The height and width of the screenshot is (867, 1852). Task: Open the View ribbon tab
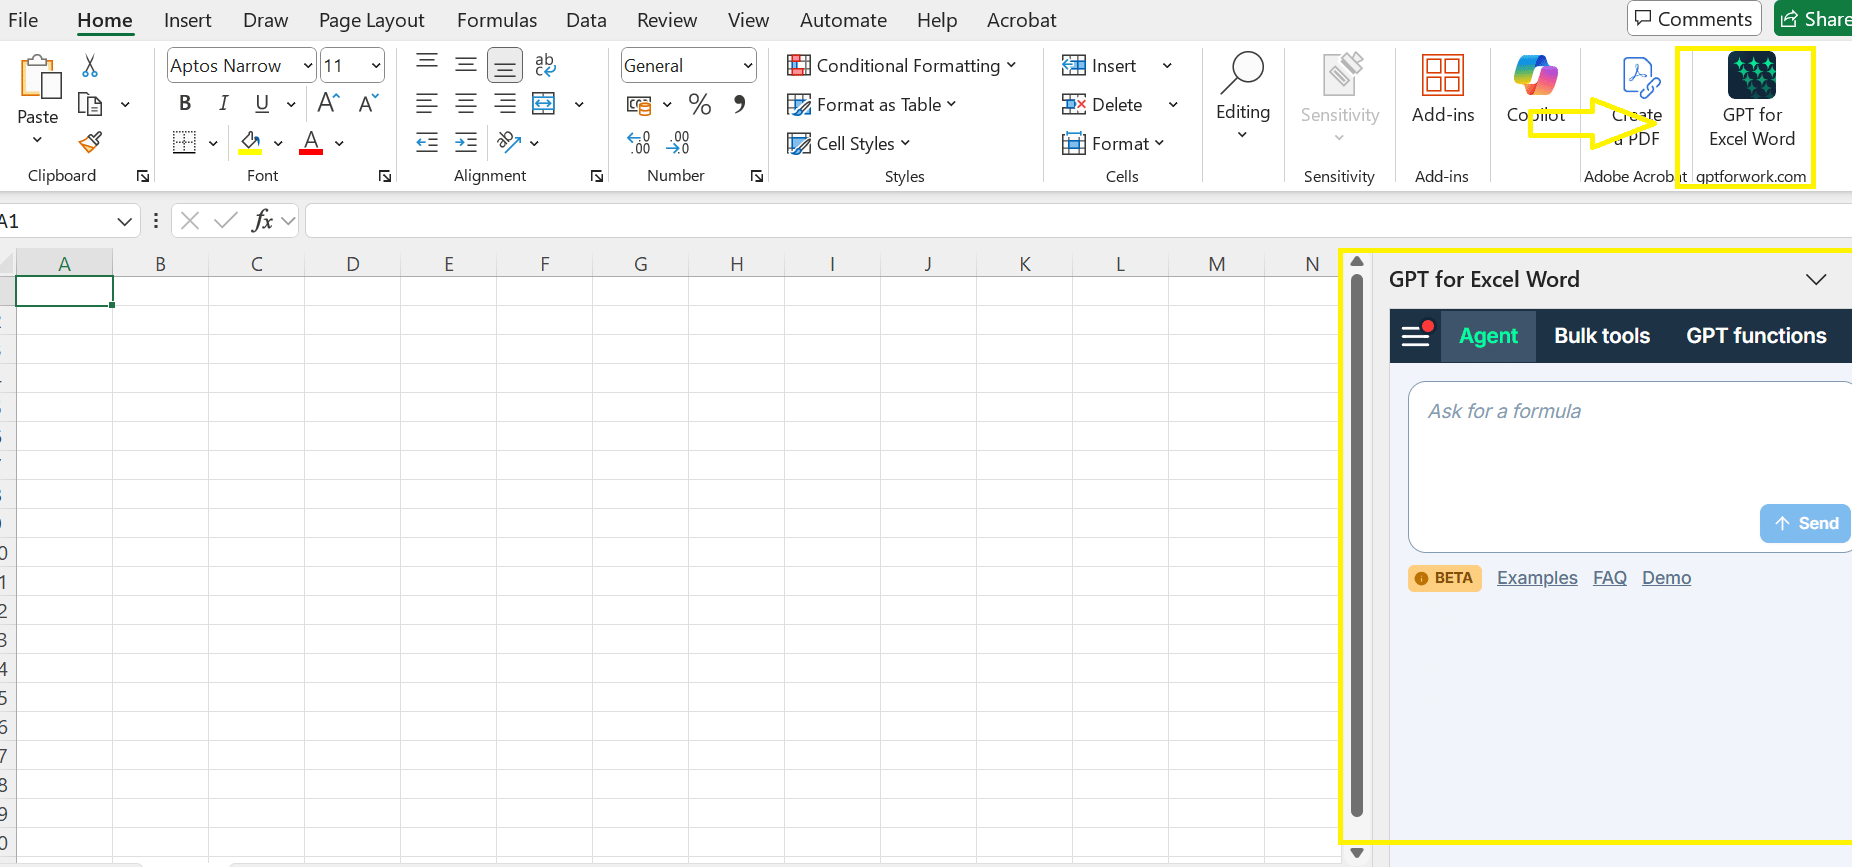[x=748, y=20]
